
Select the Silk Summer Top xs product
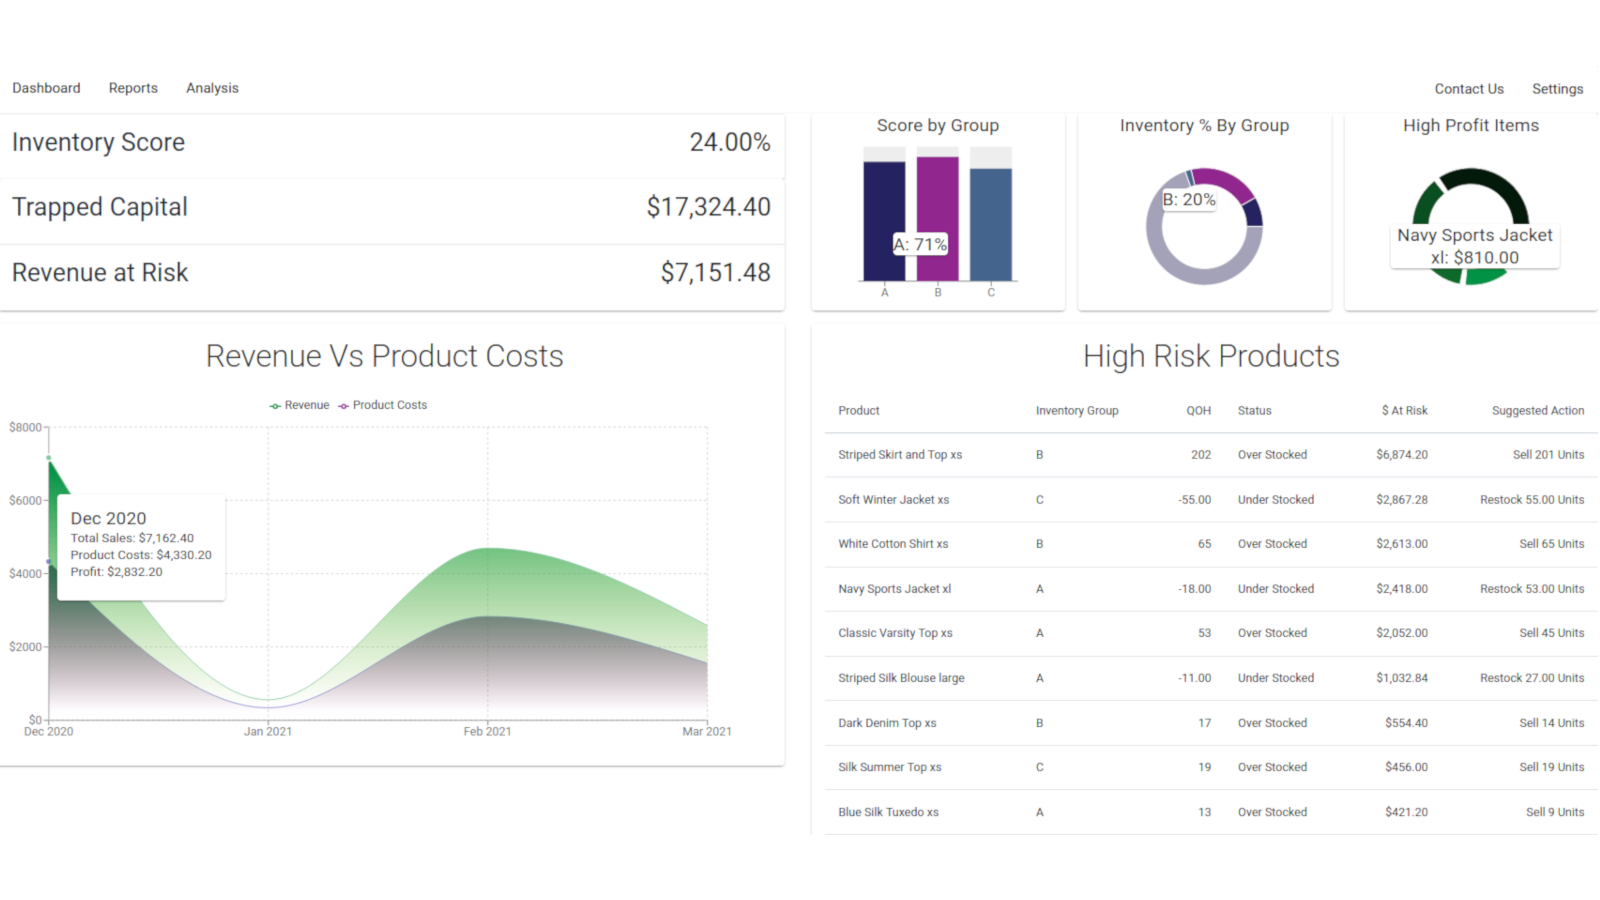pyautogui.click(x=890, y=767)
